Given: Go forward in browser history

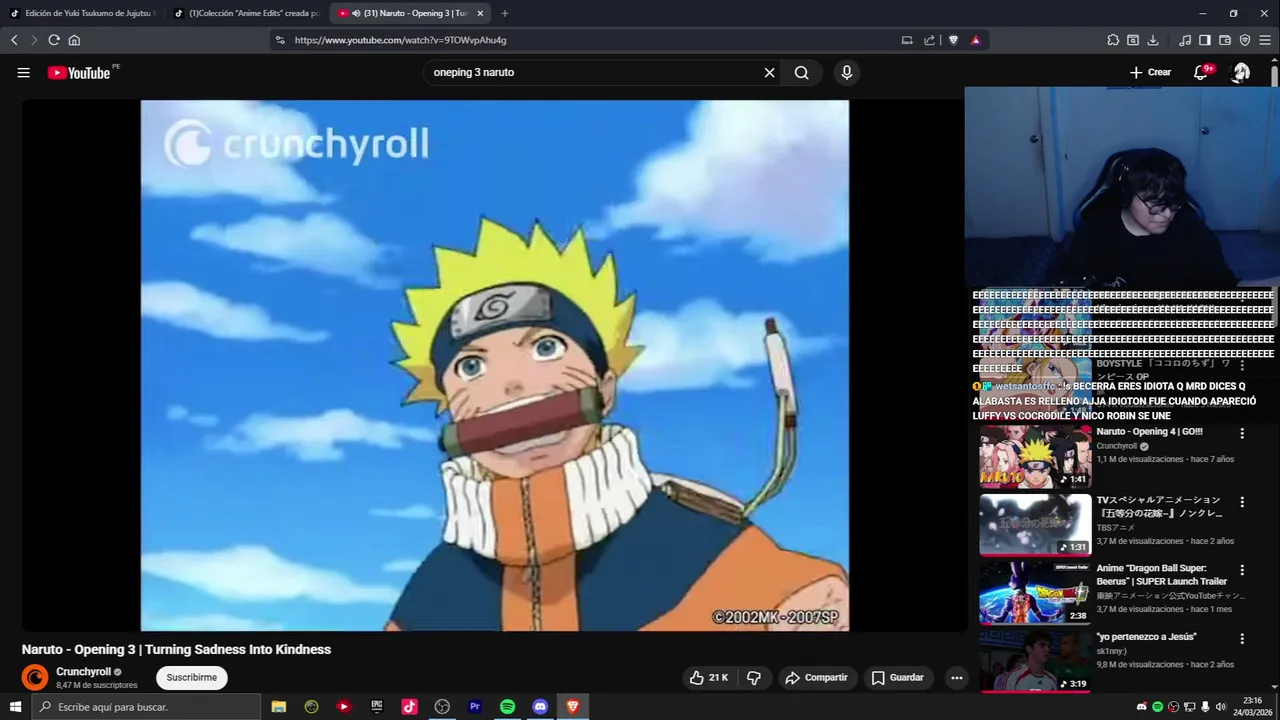Looking at the screenshot, I should tap(34, 40).
